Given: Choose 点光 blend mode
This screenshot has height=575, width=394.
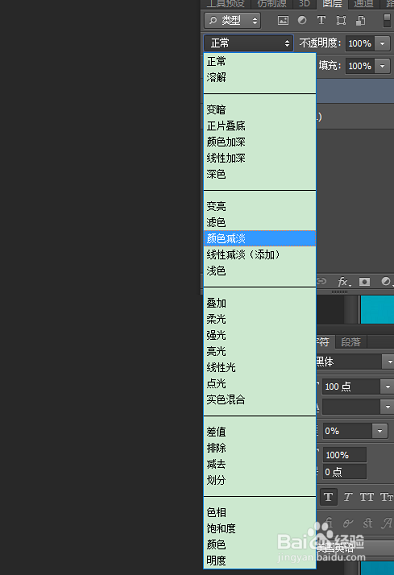Looking at the screenshot, I should click(x=260, y=384).
